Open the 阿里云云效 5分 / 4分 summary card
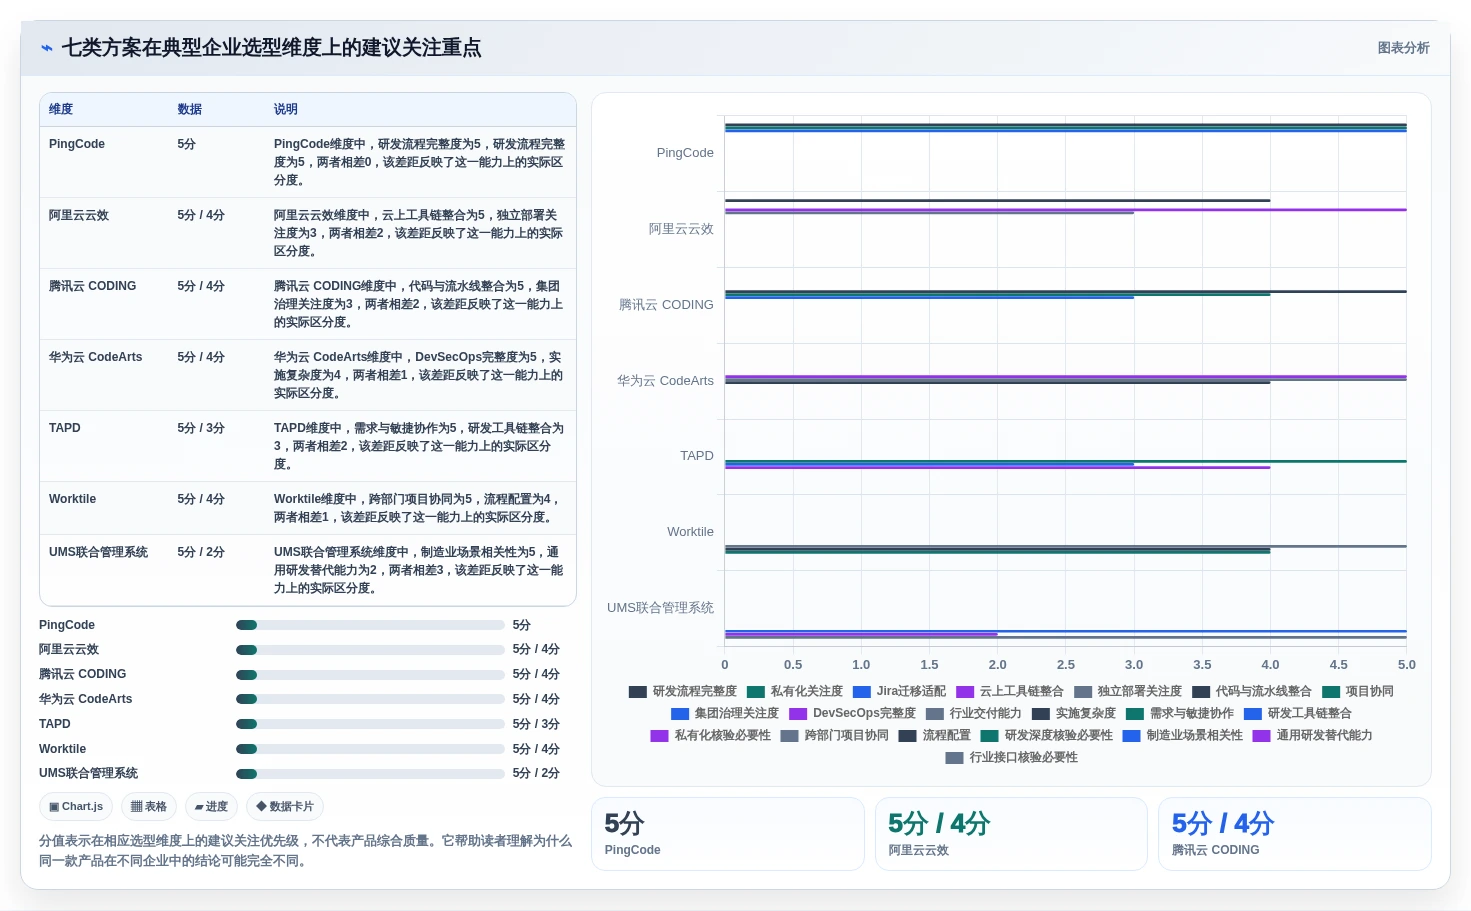The image size is (1471, 911). 1011,834
